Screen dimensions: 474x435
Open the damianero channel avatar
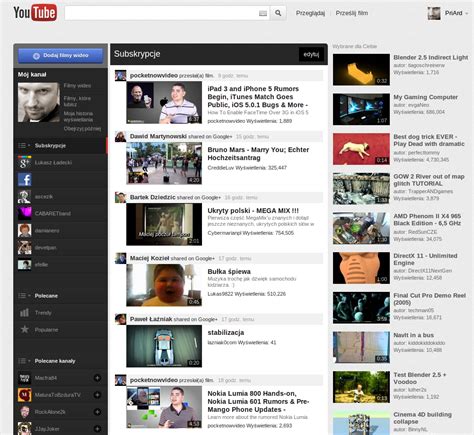click(24, 230)
